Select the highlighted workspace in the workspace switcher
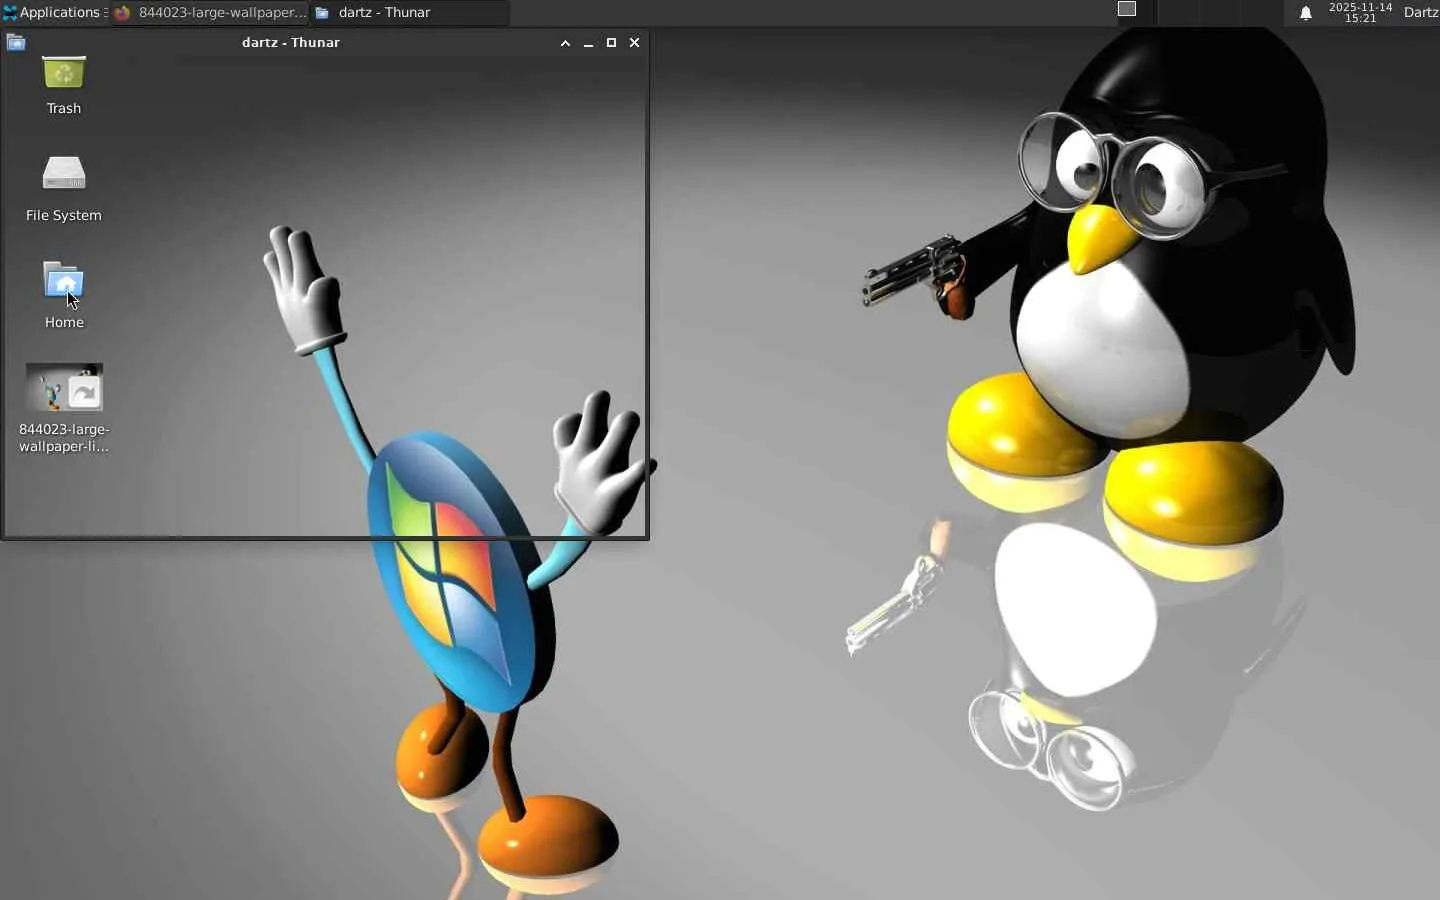1440x900 pixels. tap(1127, 10)
